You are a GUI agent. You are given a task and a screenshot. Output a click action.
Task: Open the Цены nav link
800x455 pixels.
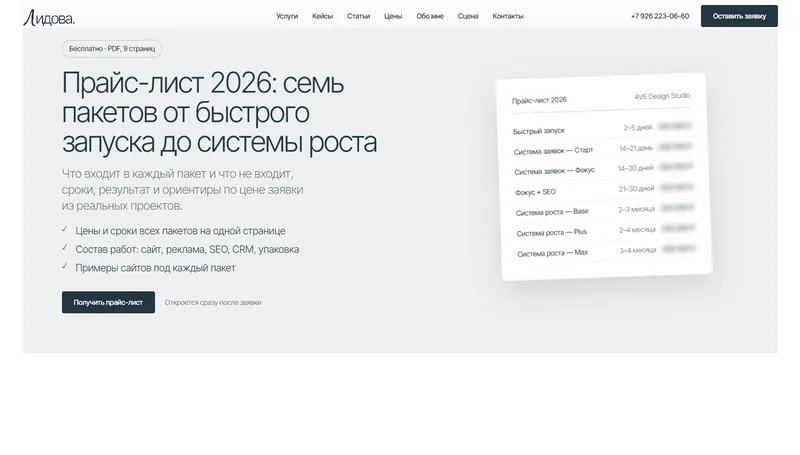pyautogui.click(x=393, y=16)
